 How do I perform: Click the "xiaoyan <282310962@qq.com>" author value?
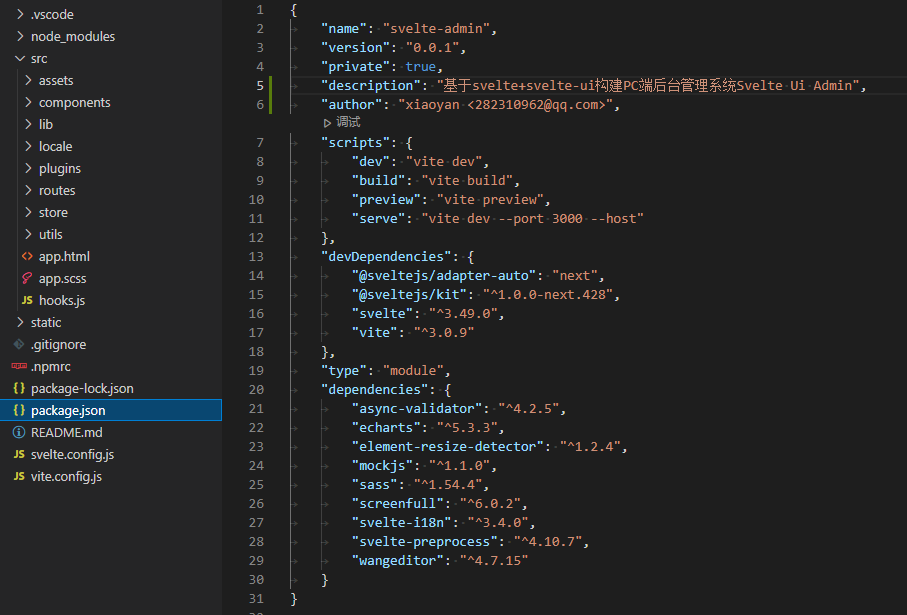click(506, 105)
